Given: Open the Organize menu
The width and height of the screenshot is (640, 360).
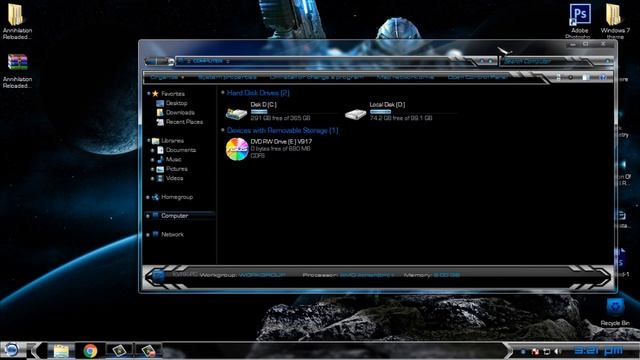Looking at the screenshot, I should [x=167, y=77].
